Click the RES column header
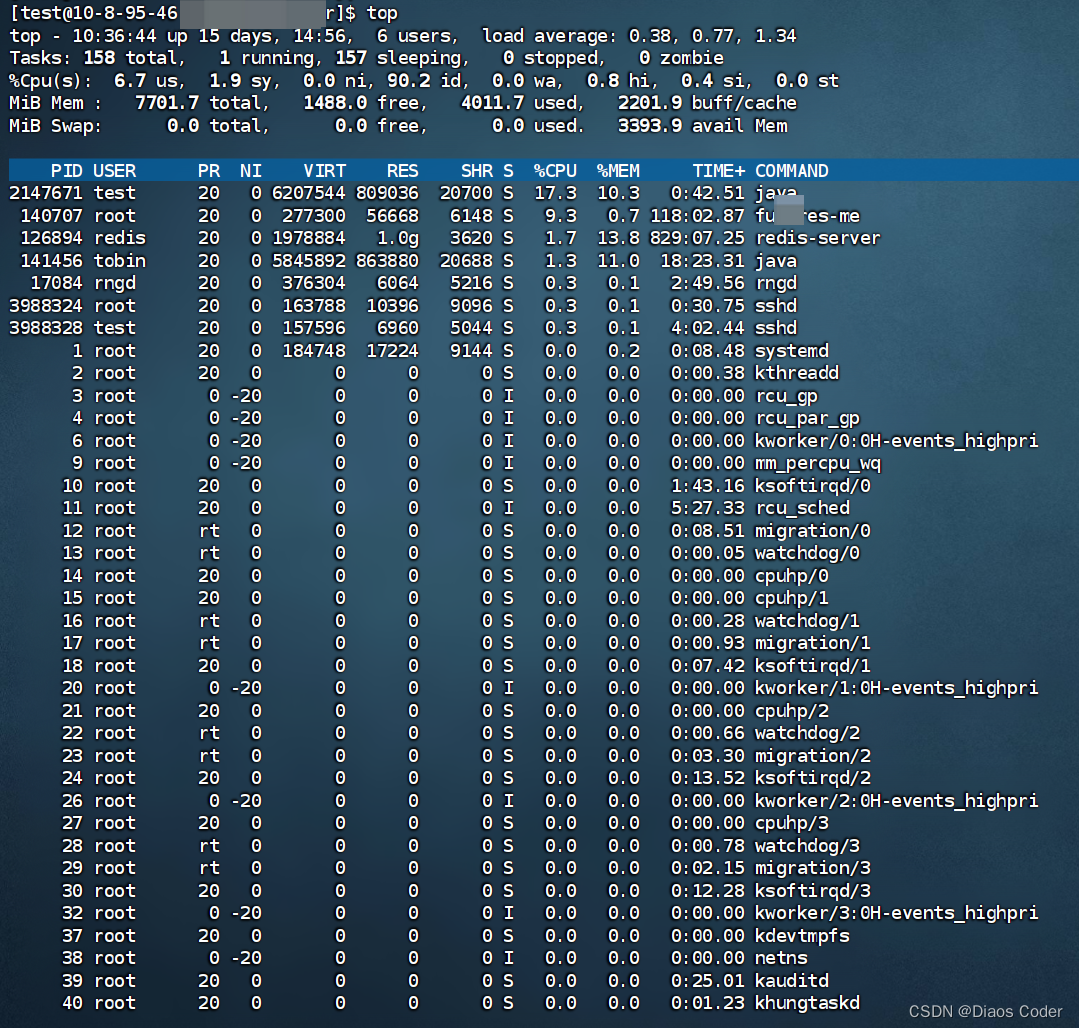This screenshot has width=1079, height=1028. (x=403, y=171)
